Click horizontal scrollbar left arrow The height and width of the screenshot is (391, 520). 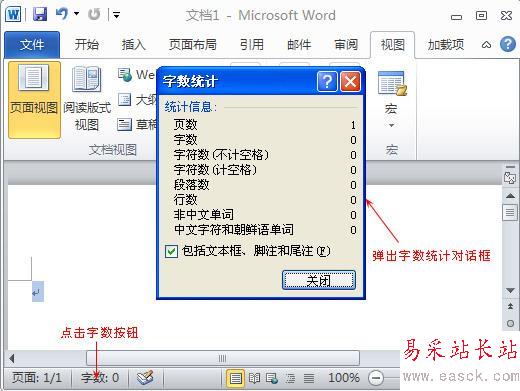(12, 359)
